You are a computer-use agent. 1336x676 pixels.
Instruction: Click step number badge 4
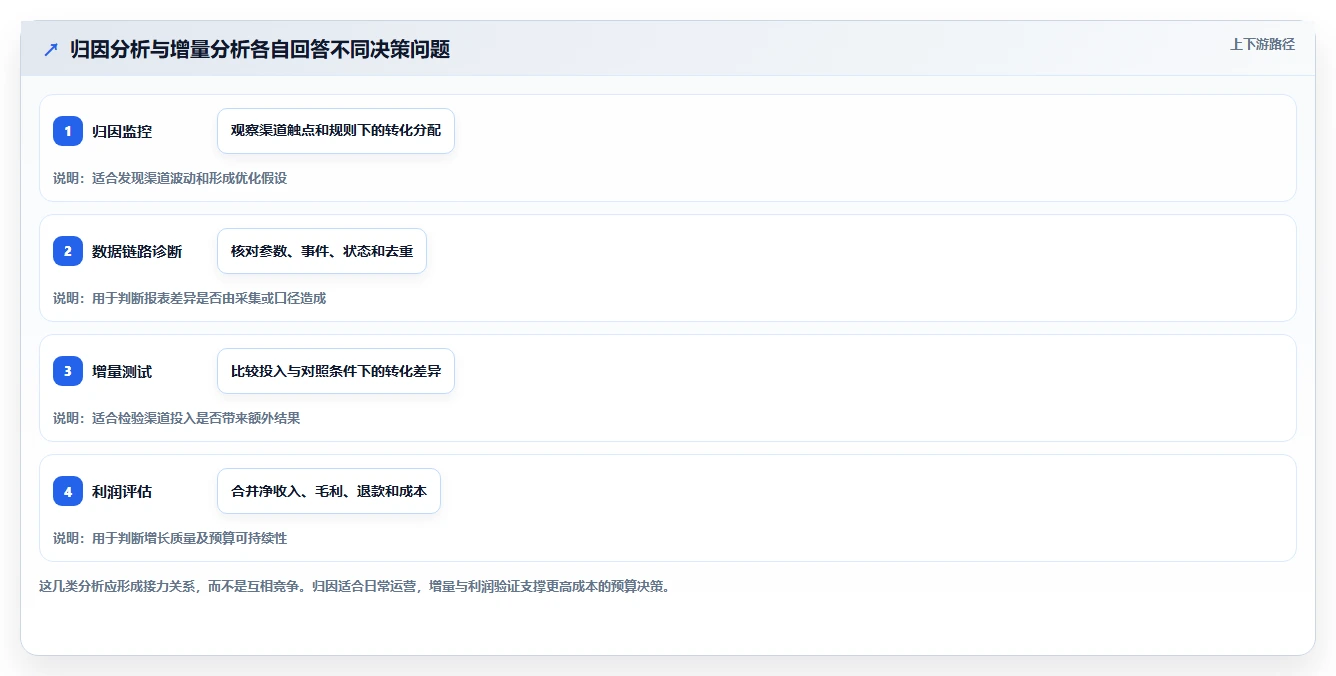(x=68, y=491)
